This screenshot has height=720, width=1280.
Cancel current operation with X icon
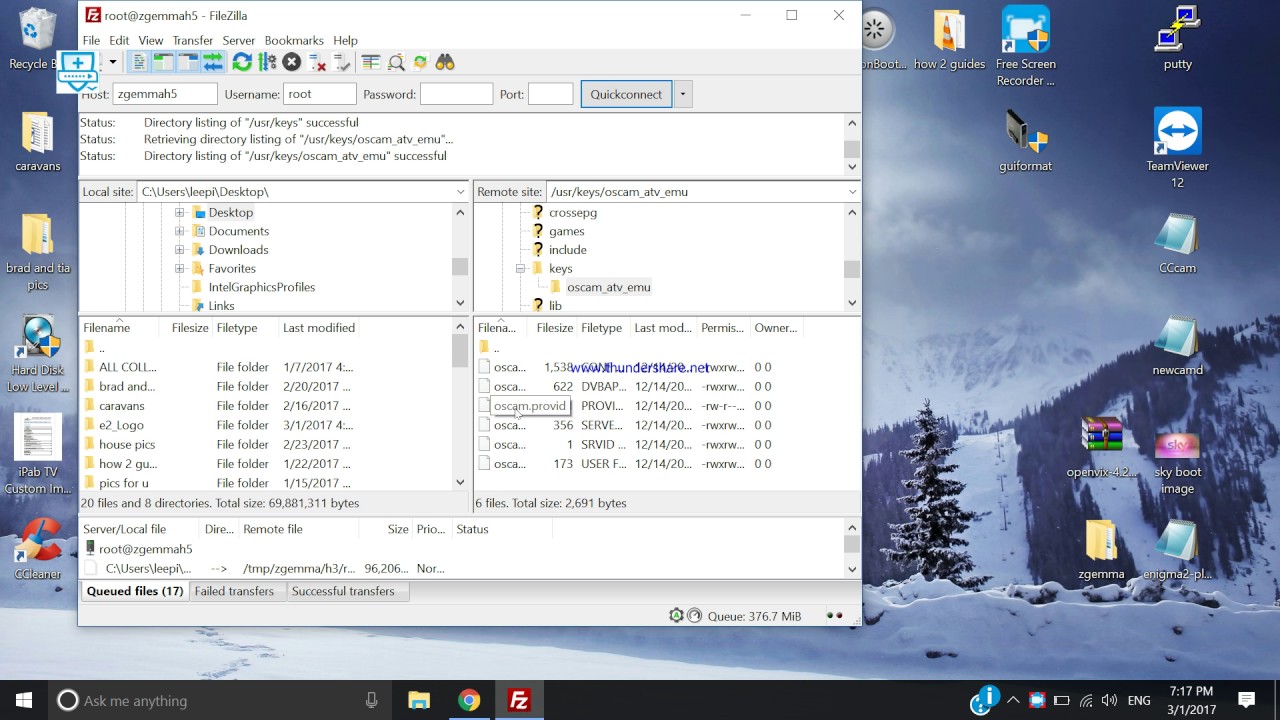(x=292, y=62)
